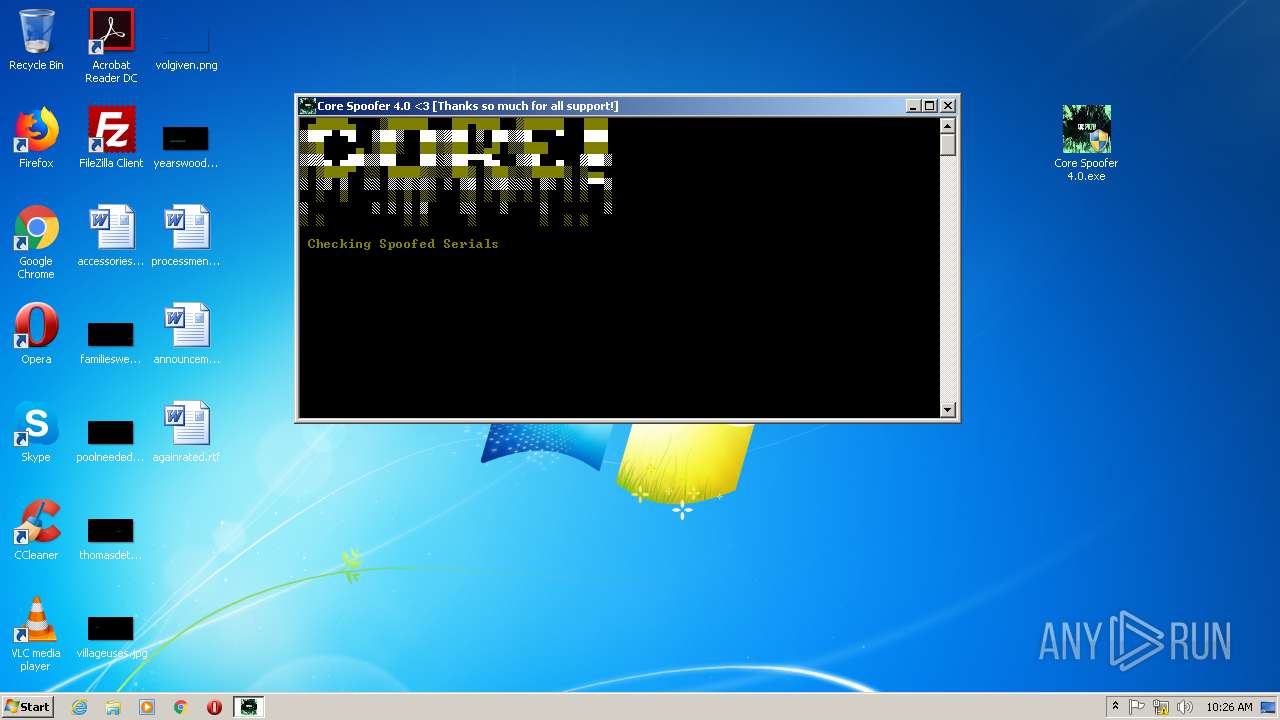Open Chrome from the taskbar
Image resolution: width=1280 pixels, height=720 pixels.
point(181,707)
